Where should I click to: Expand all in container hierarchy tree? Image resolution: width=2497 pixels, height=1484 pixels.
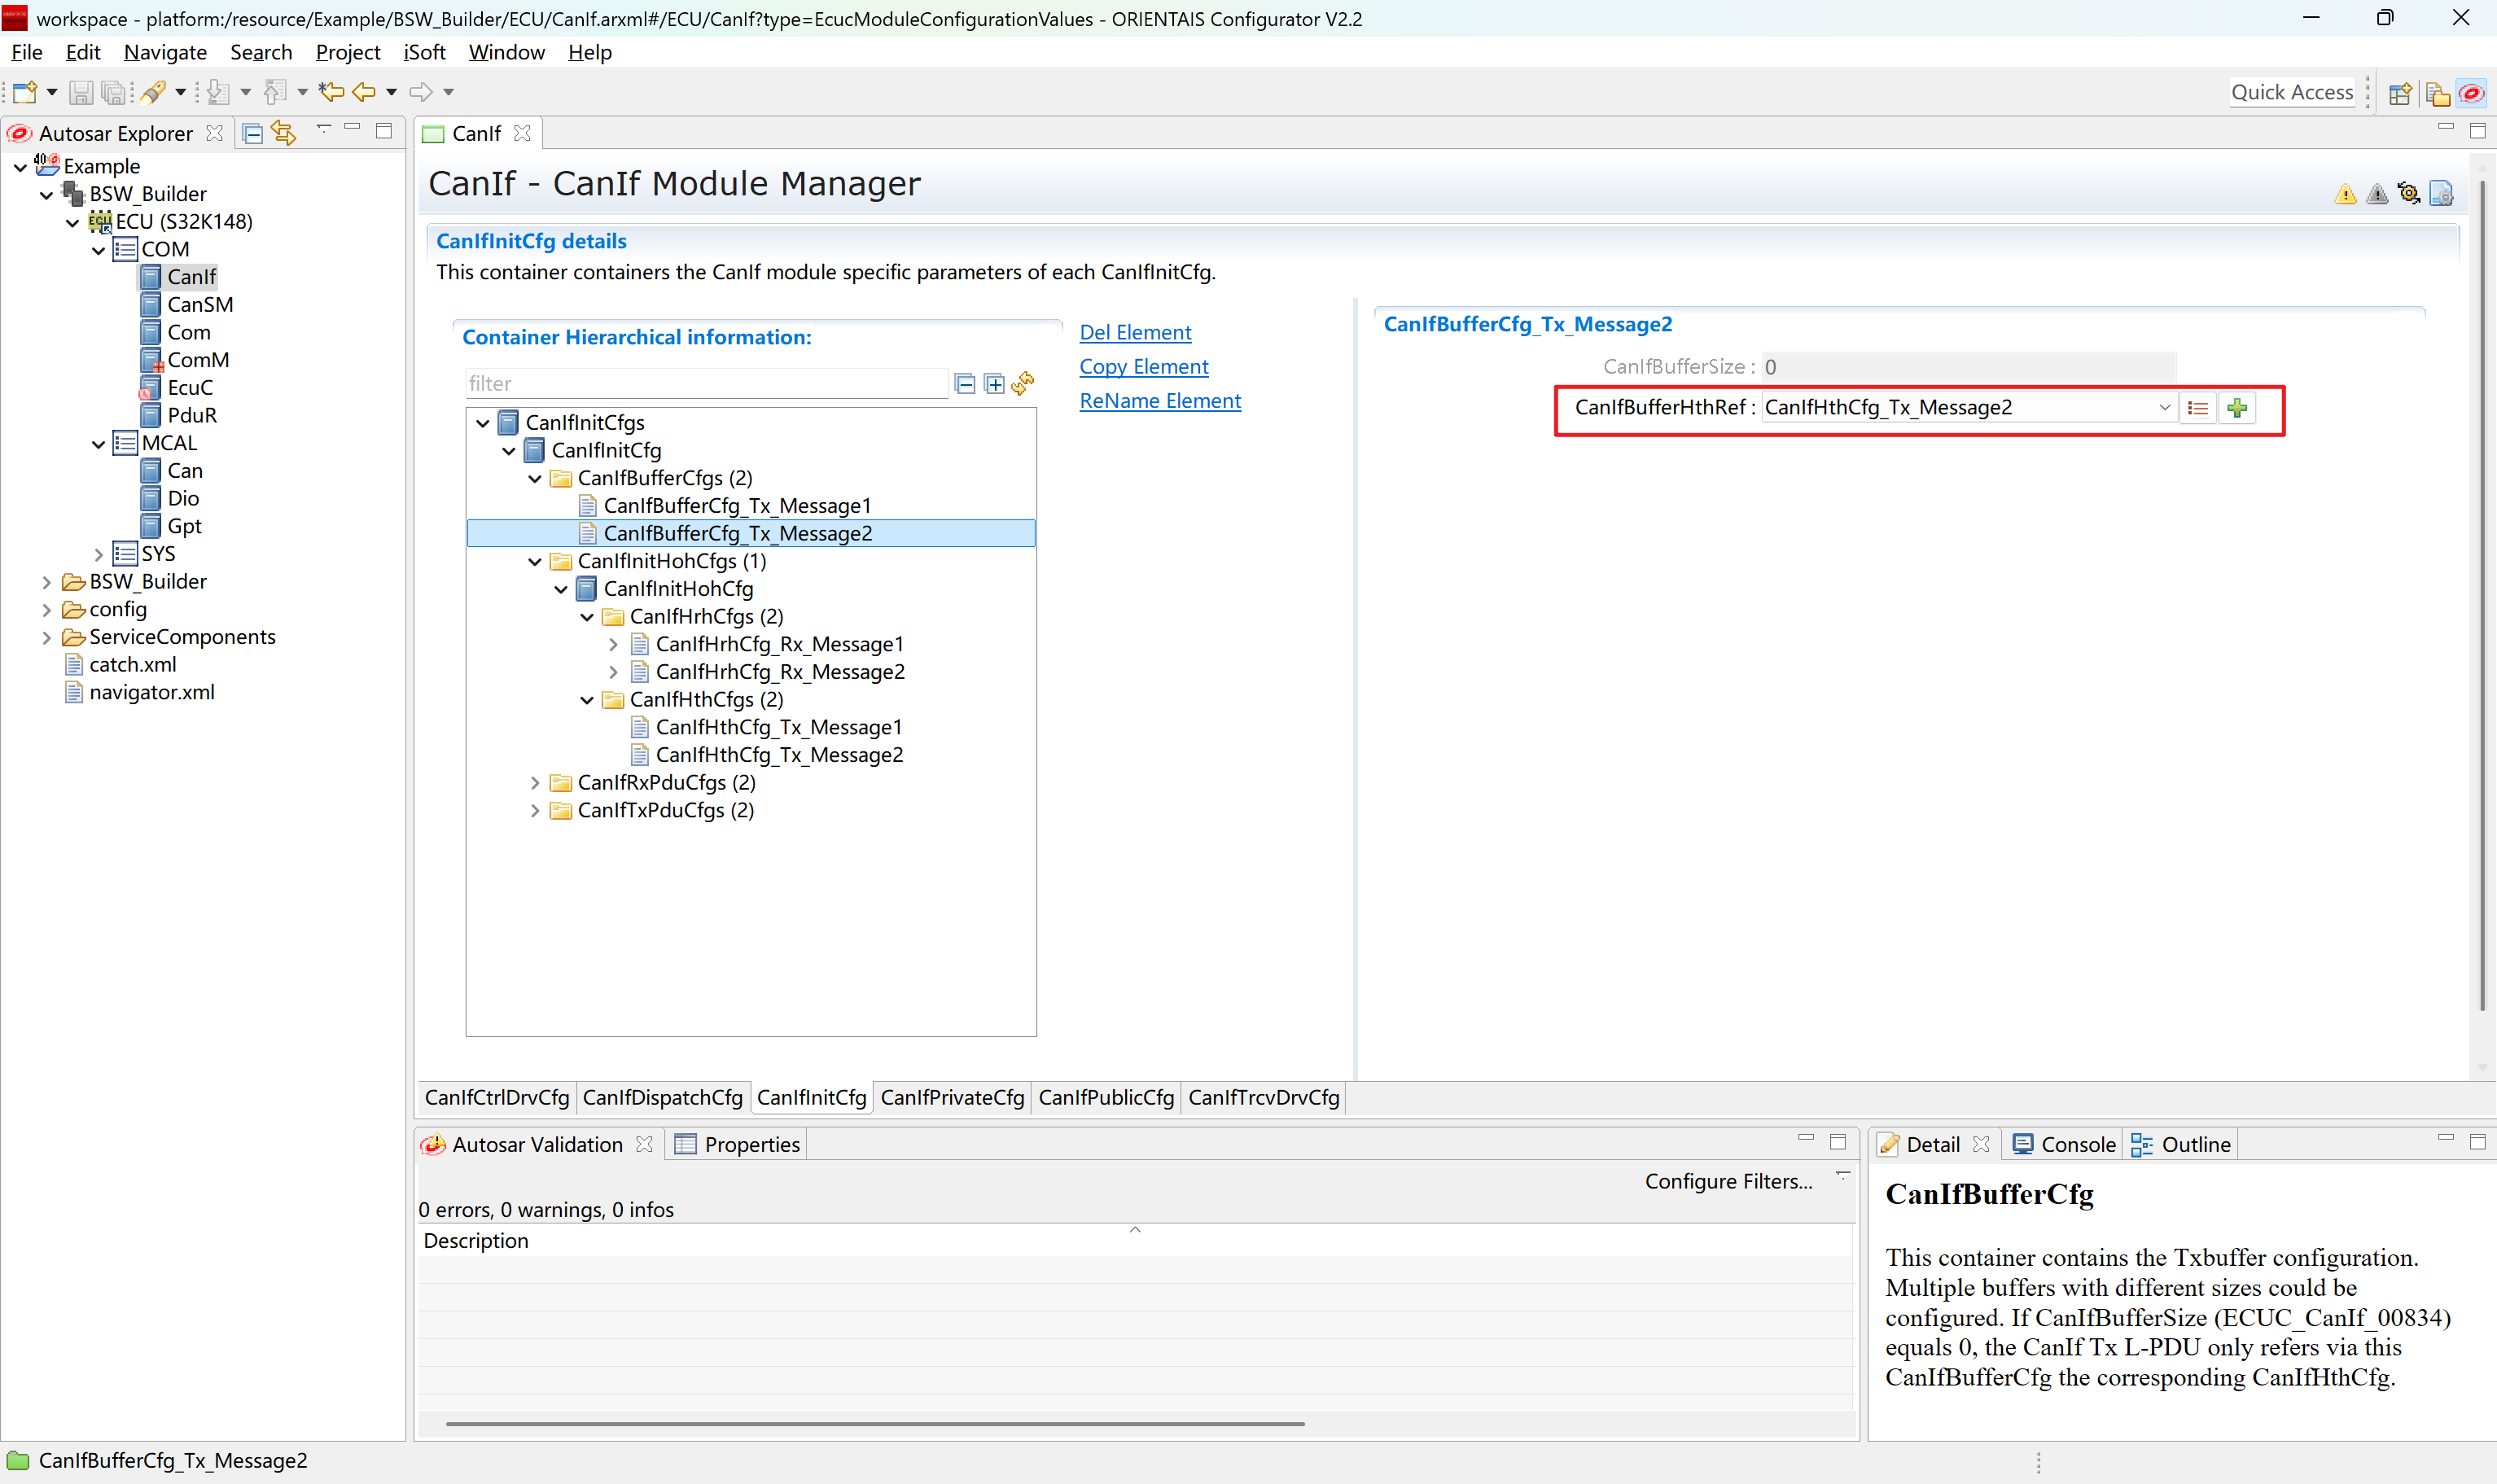[994, 384]
